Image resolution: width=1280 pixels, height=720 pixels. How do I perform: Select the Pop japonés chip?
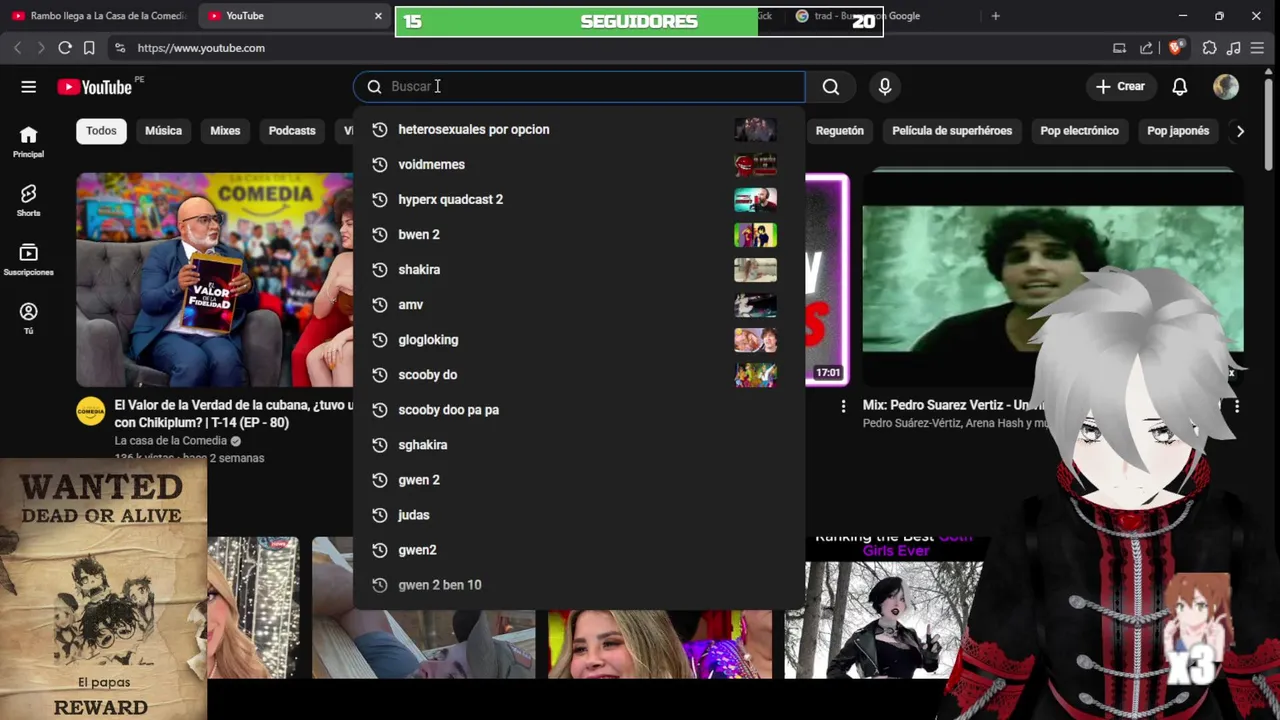click(x=1178, y=131)
